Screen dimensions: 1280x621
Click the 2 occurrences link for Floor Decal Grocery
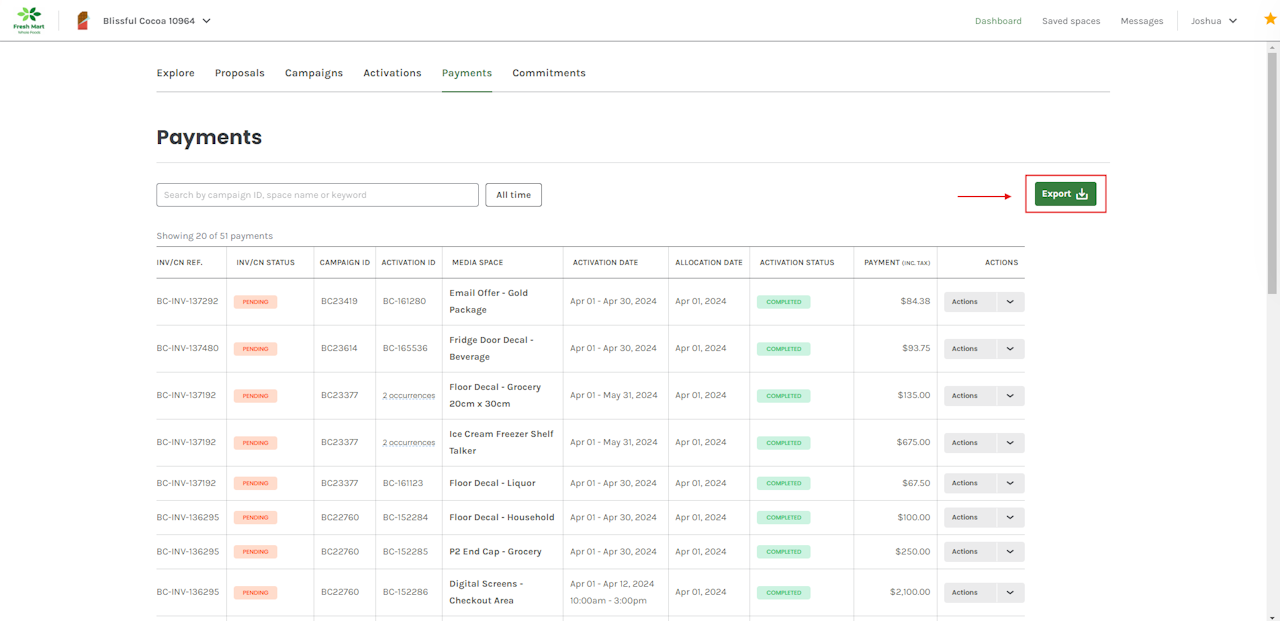(x=408, y=396)
